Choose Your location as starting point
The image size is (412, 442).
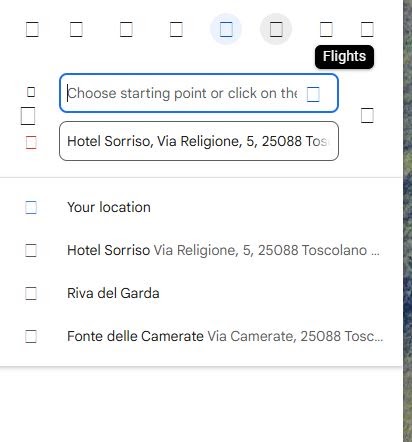(201, 207)
